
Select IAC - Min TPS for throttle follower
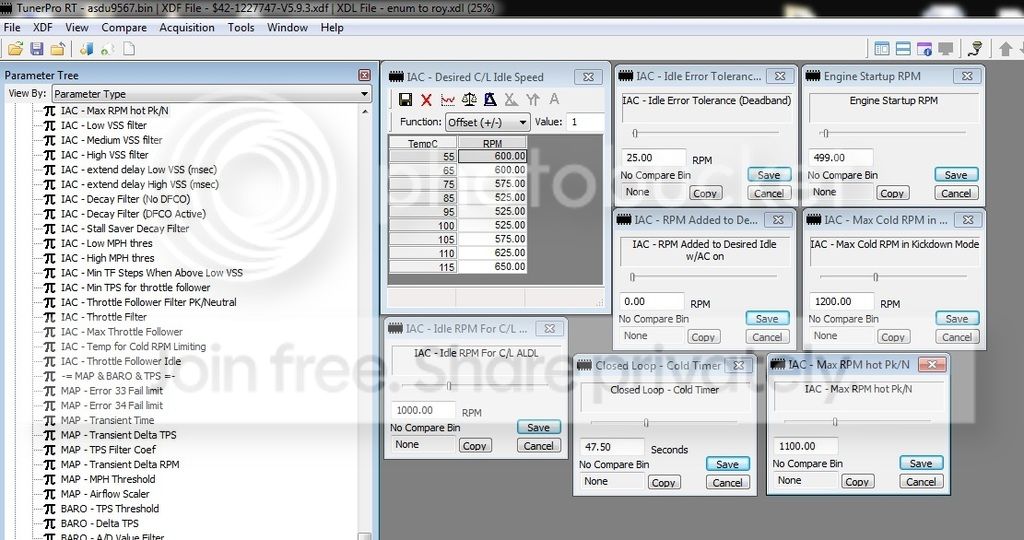tap(135, 287)
